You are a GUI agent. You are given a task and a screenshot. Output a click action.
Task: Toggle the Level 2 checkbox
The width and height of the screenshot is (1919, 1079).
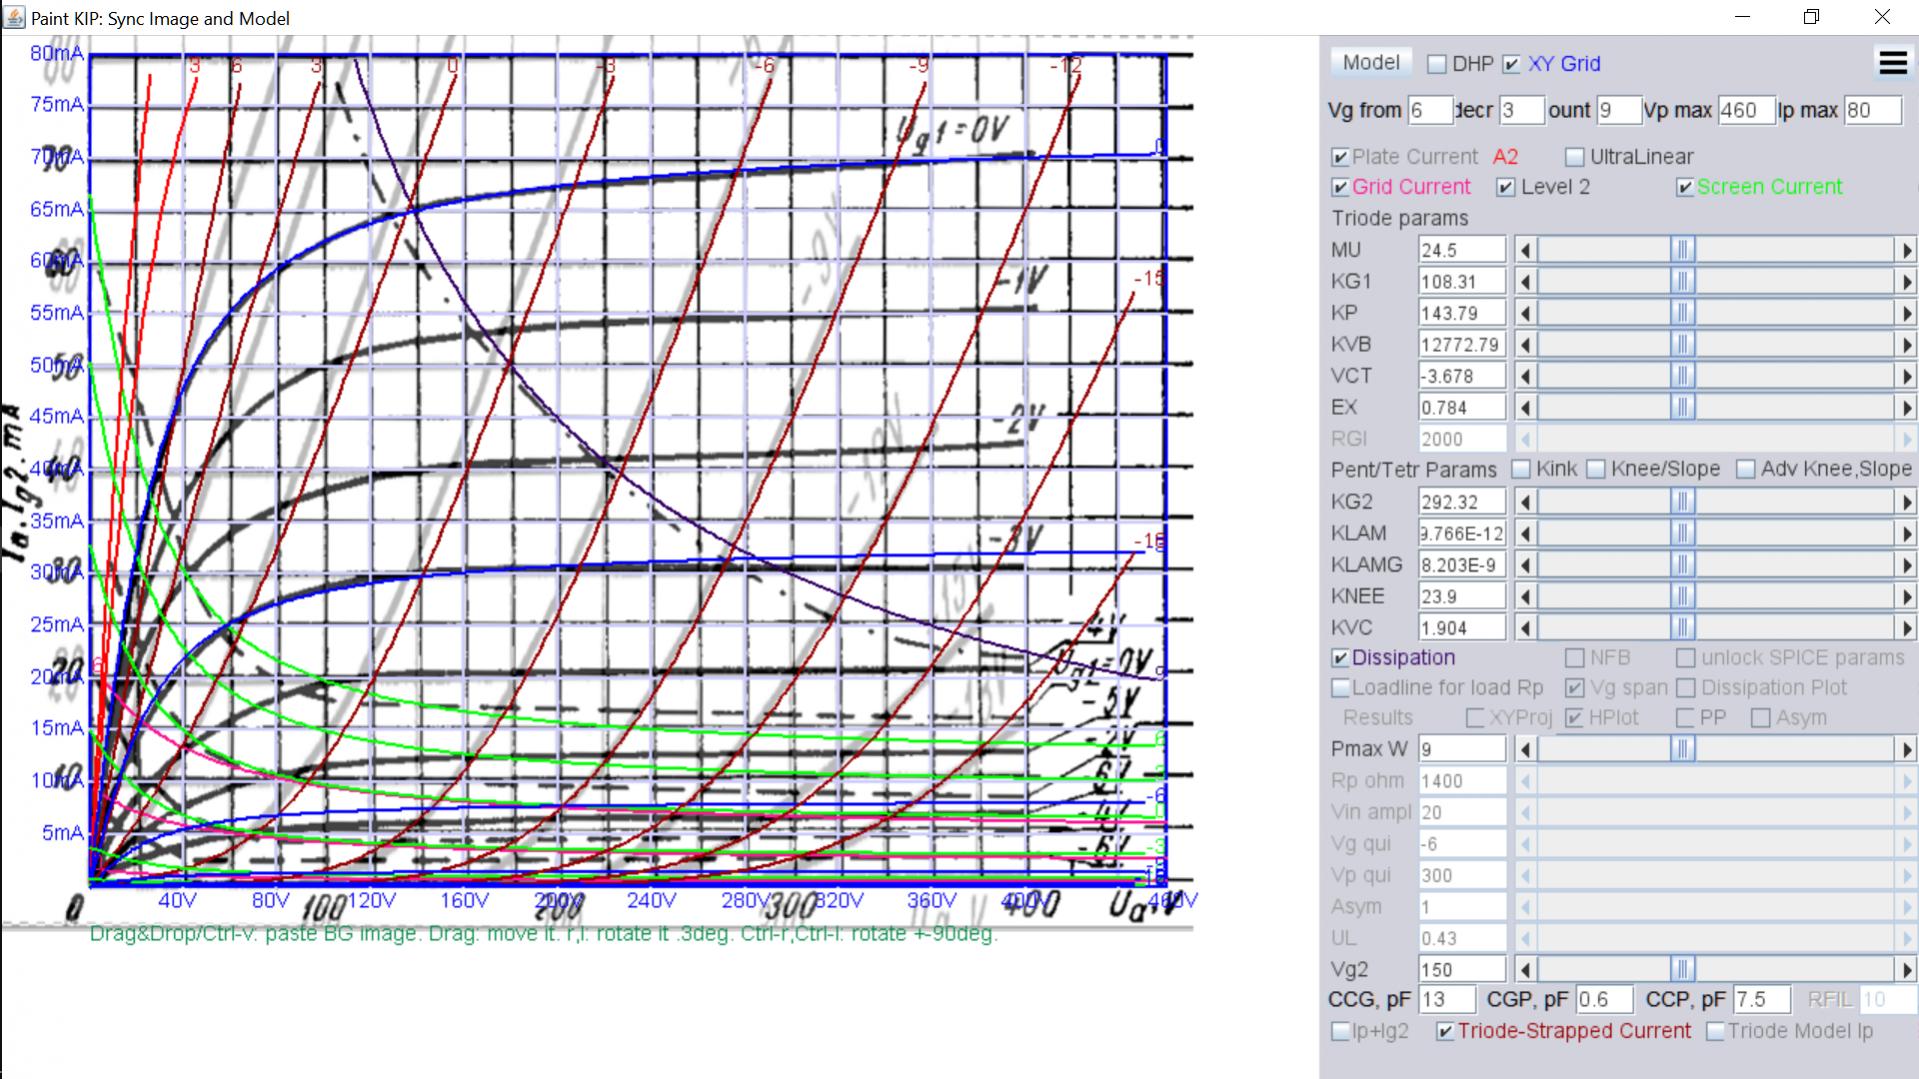pos(1507,187)
